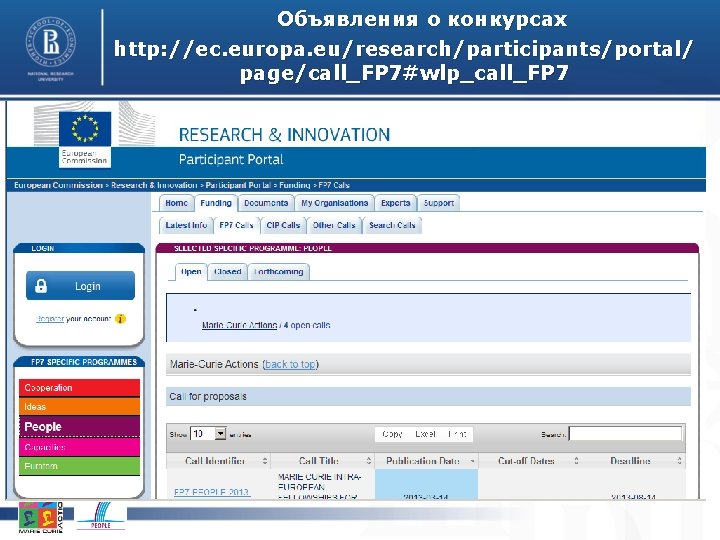Switch to Latest Info sub-tab

(186, 225)
